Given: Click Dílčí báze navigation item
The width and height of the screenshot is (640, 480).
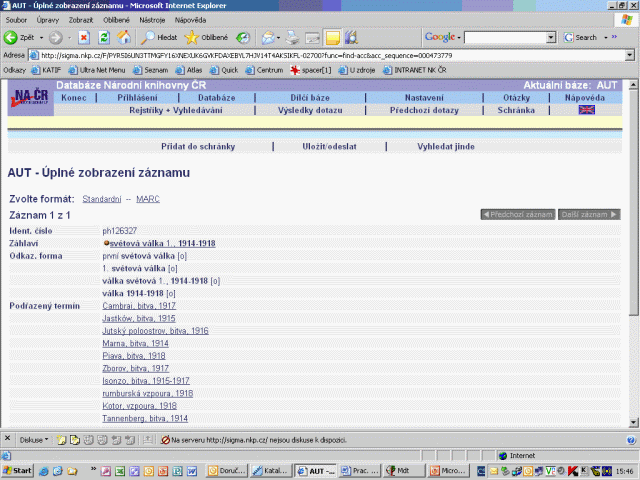Looking at the screenshot, I should click(310, 98).
